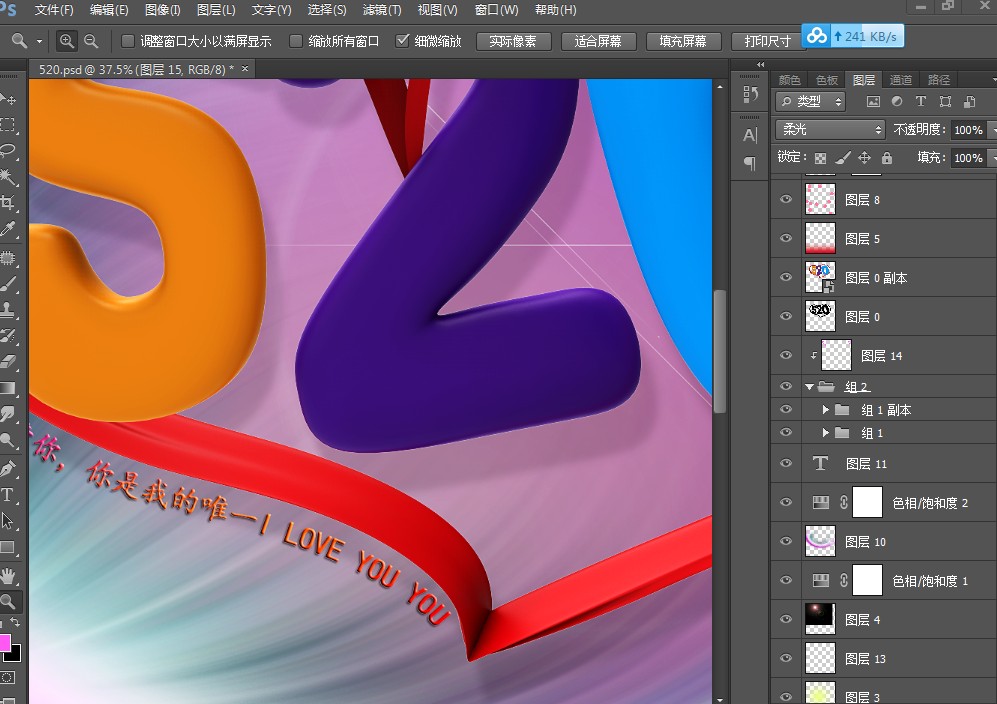The image size is (997, 704).
Task: Open the 文件(F) menu
Action: (54, 10)
